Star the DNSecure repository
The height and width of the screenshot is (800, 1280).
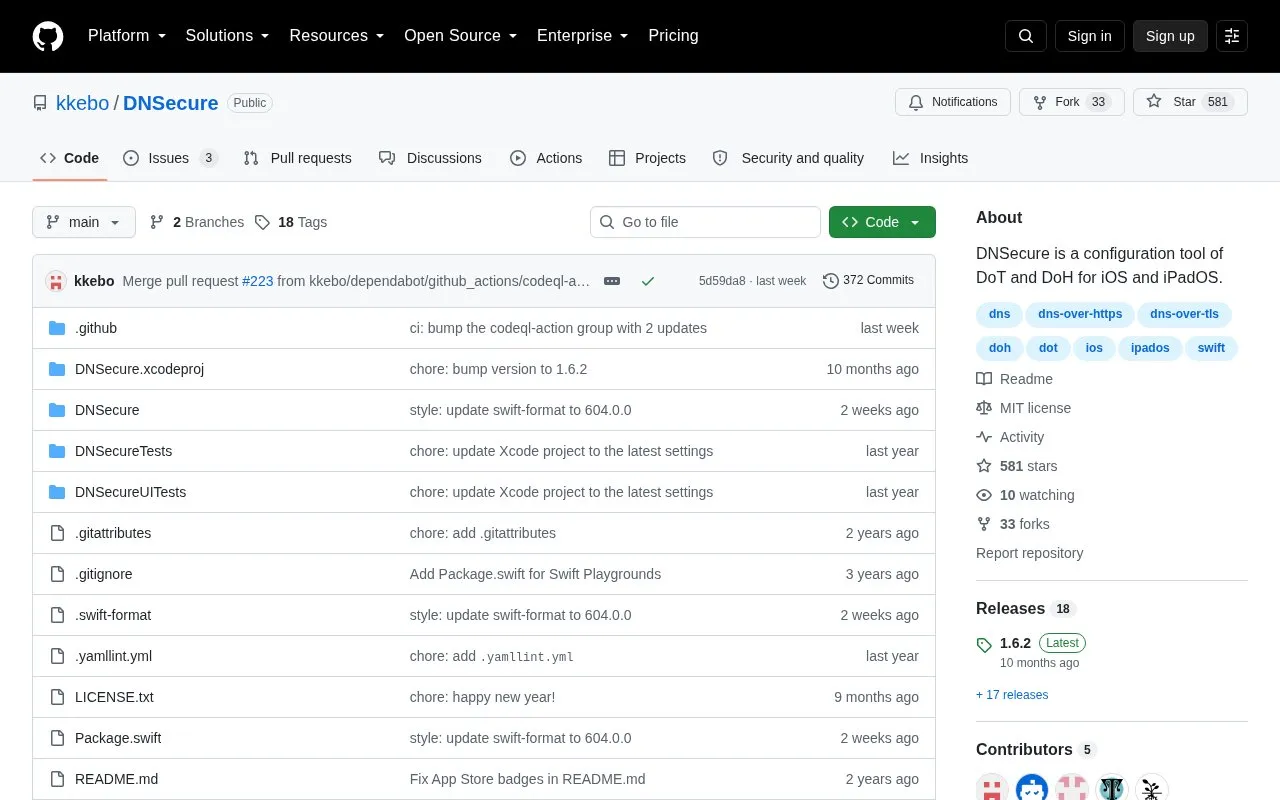(1190, 102)
